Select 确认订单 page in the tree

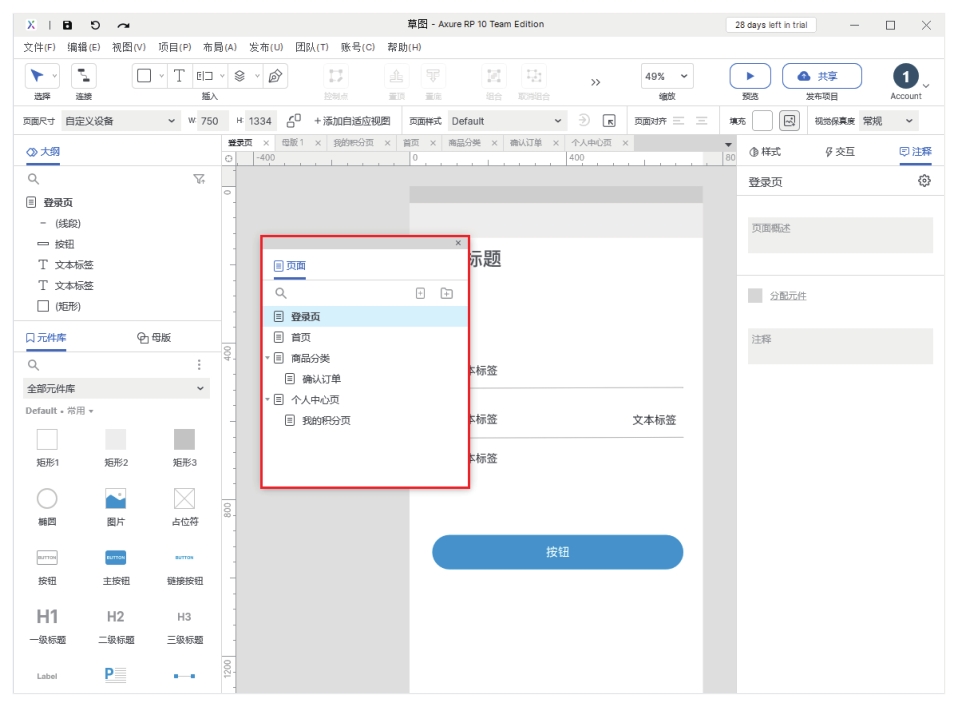(x=321, y=379)
